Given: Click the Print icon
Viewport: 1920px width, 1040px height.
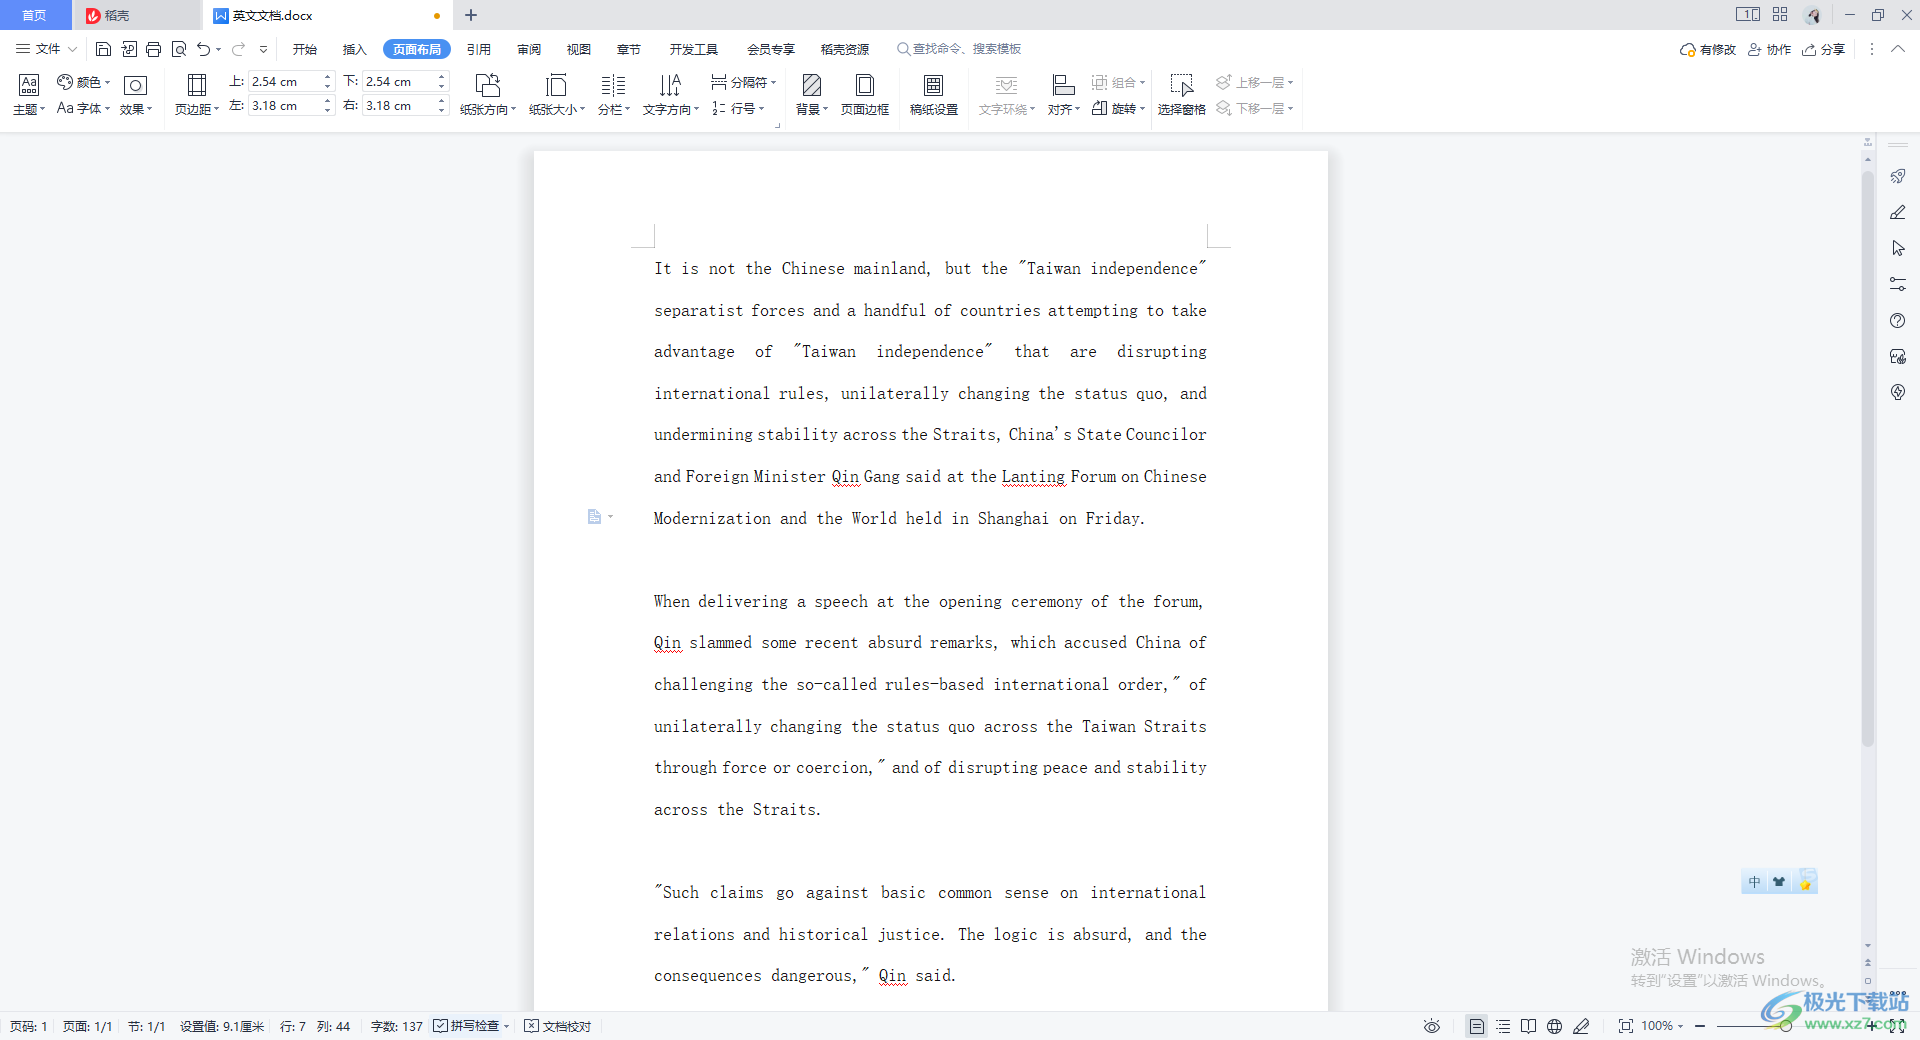Looking at the screenshot, I should click(x=154, y=49).
